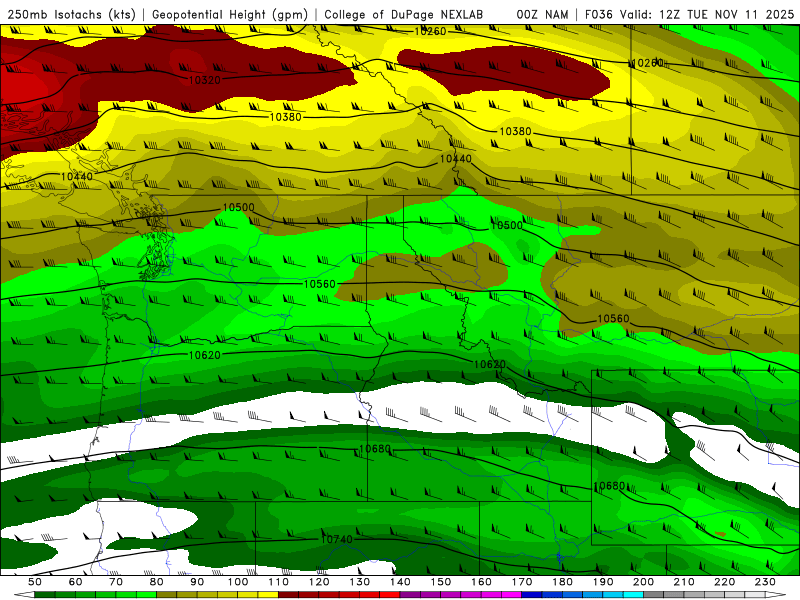
Task: Click the 150 value on the color scale
Action: click(x=441, y=582)
